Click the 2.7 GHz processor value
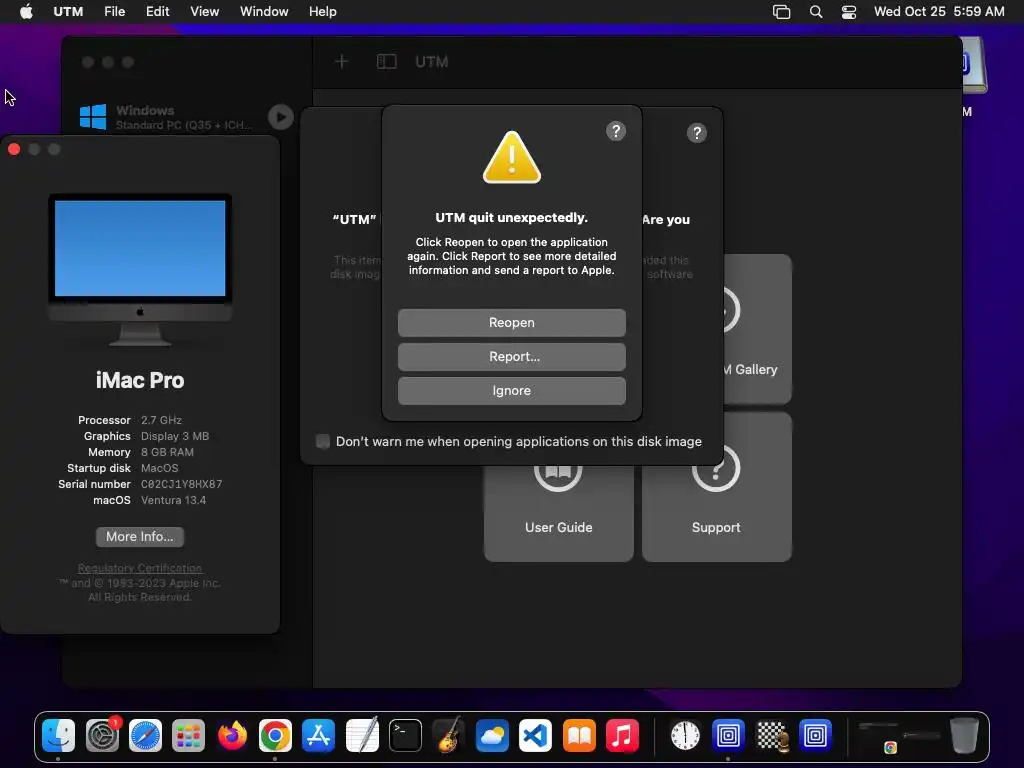This screenshot has width=1024, height=768. (161, 420)
